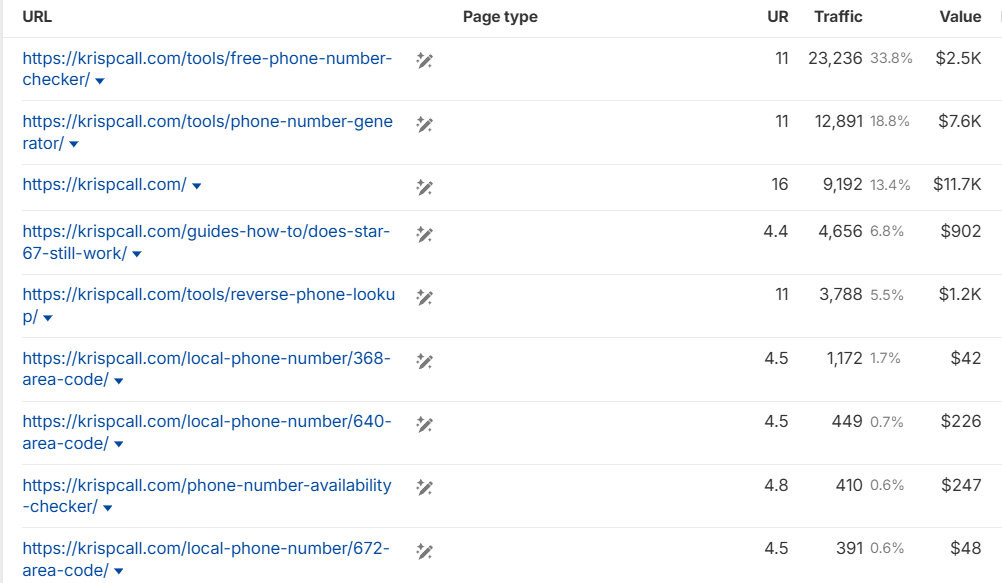
Task: Open dropdown caret next to krispcall.com homepage URL
Action: pos(197,186)
